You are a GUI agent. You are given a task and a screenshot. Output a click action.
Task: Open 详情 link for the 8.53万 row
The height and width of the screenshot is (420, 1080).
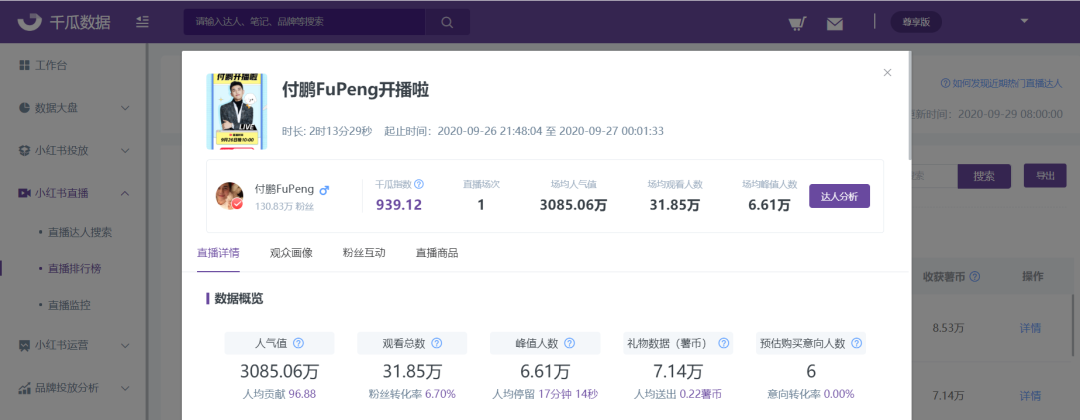click(1030, 328)
